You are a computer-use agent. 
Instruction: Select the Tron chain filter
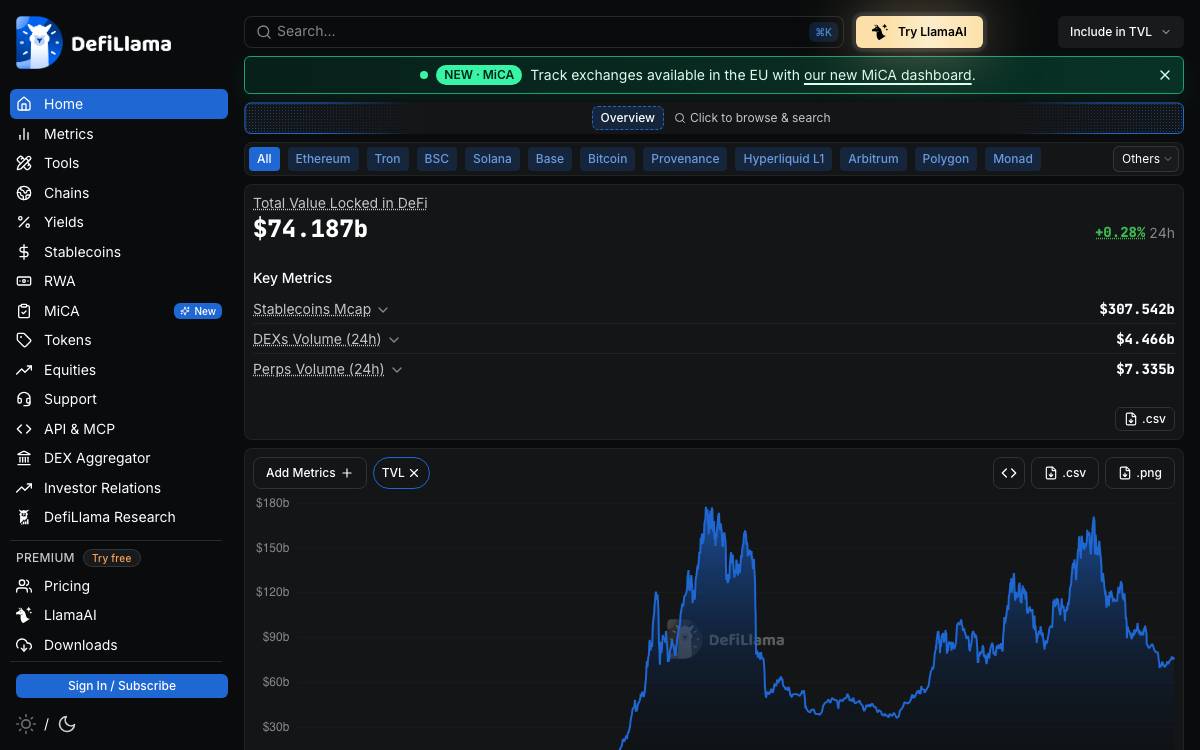[x=387, y=159]
